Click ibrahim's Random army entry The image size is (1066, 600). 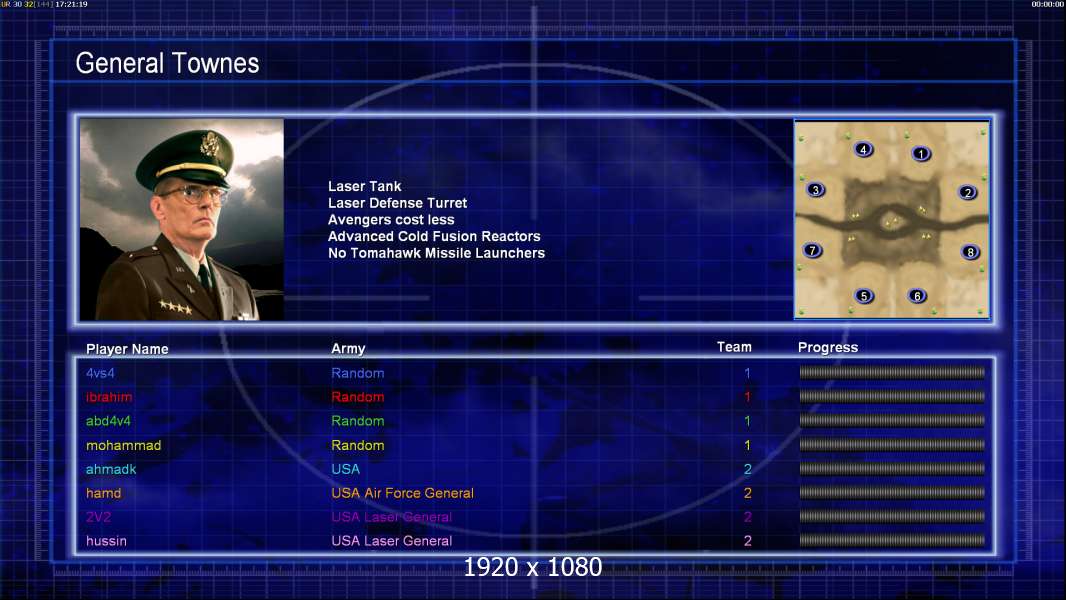pos(358,397)
